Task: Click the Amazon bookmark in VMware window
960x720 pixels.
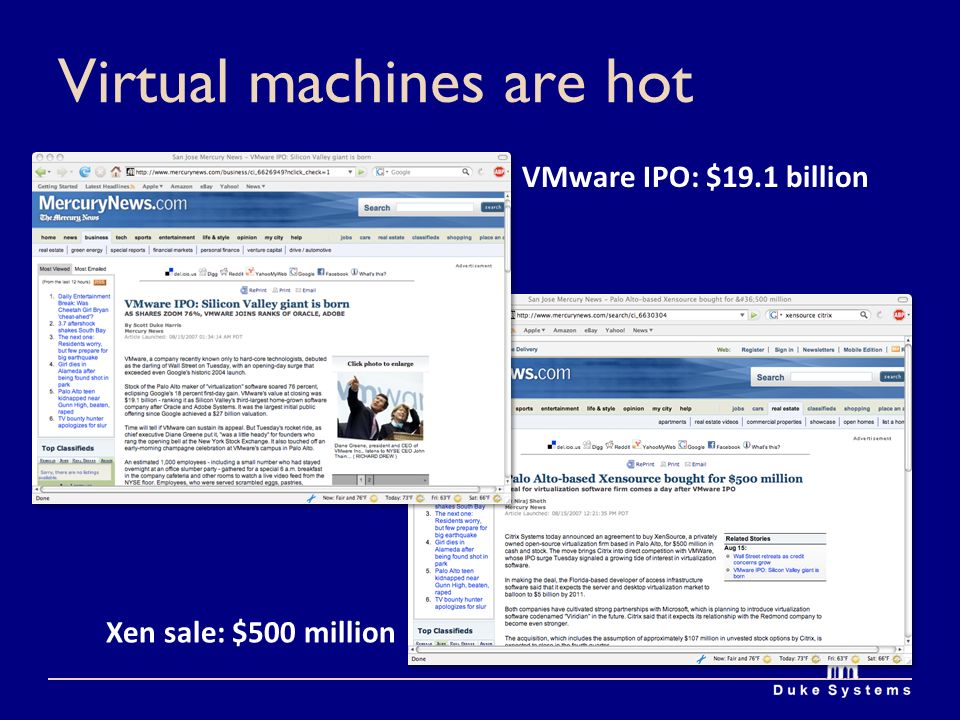Action: (181, 186)
